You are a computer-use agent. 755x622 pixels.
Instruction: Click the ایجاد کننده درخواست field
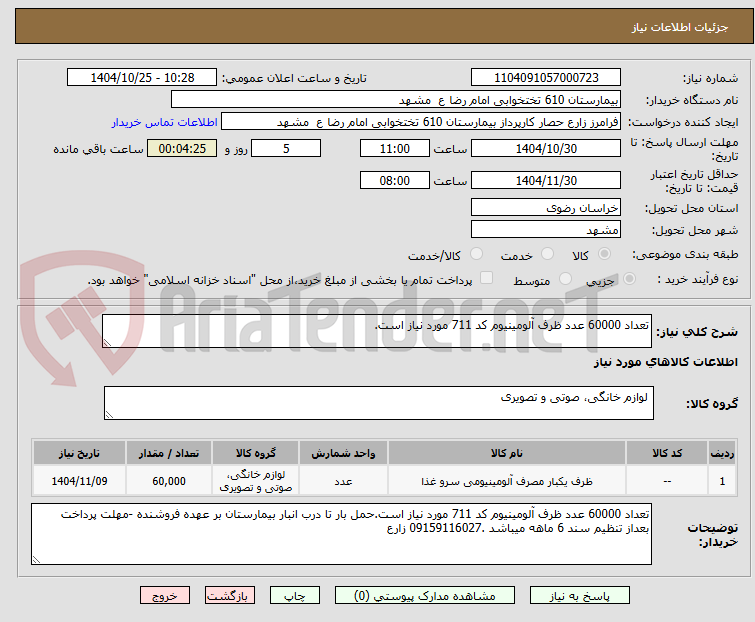421,122
